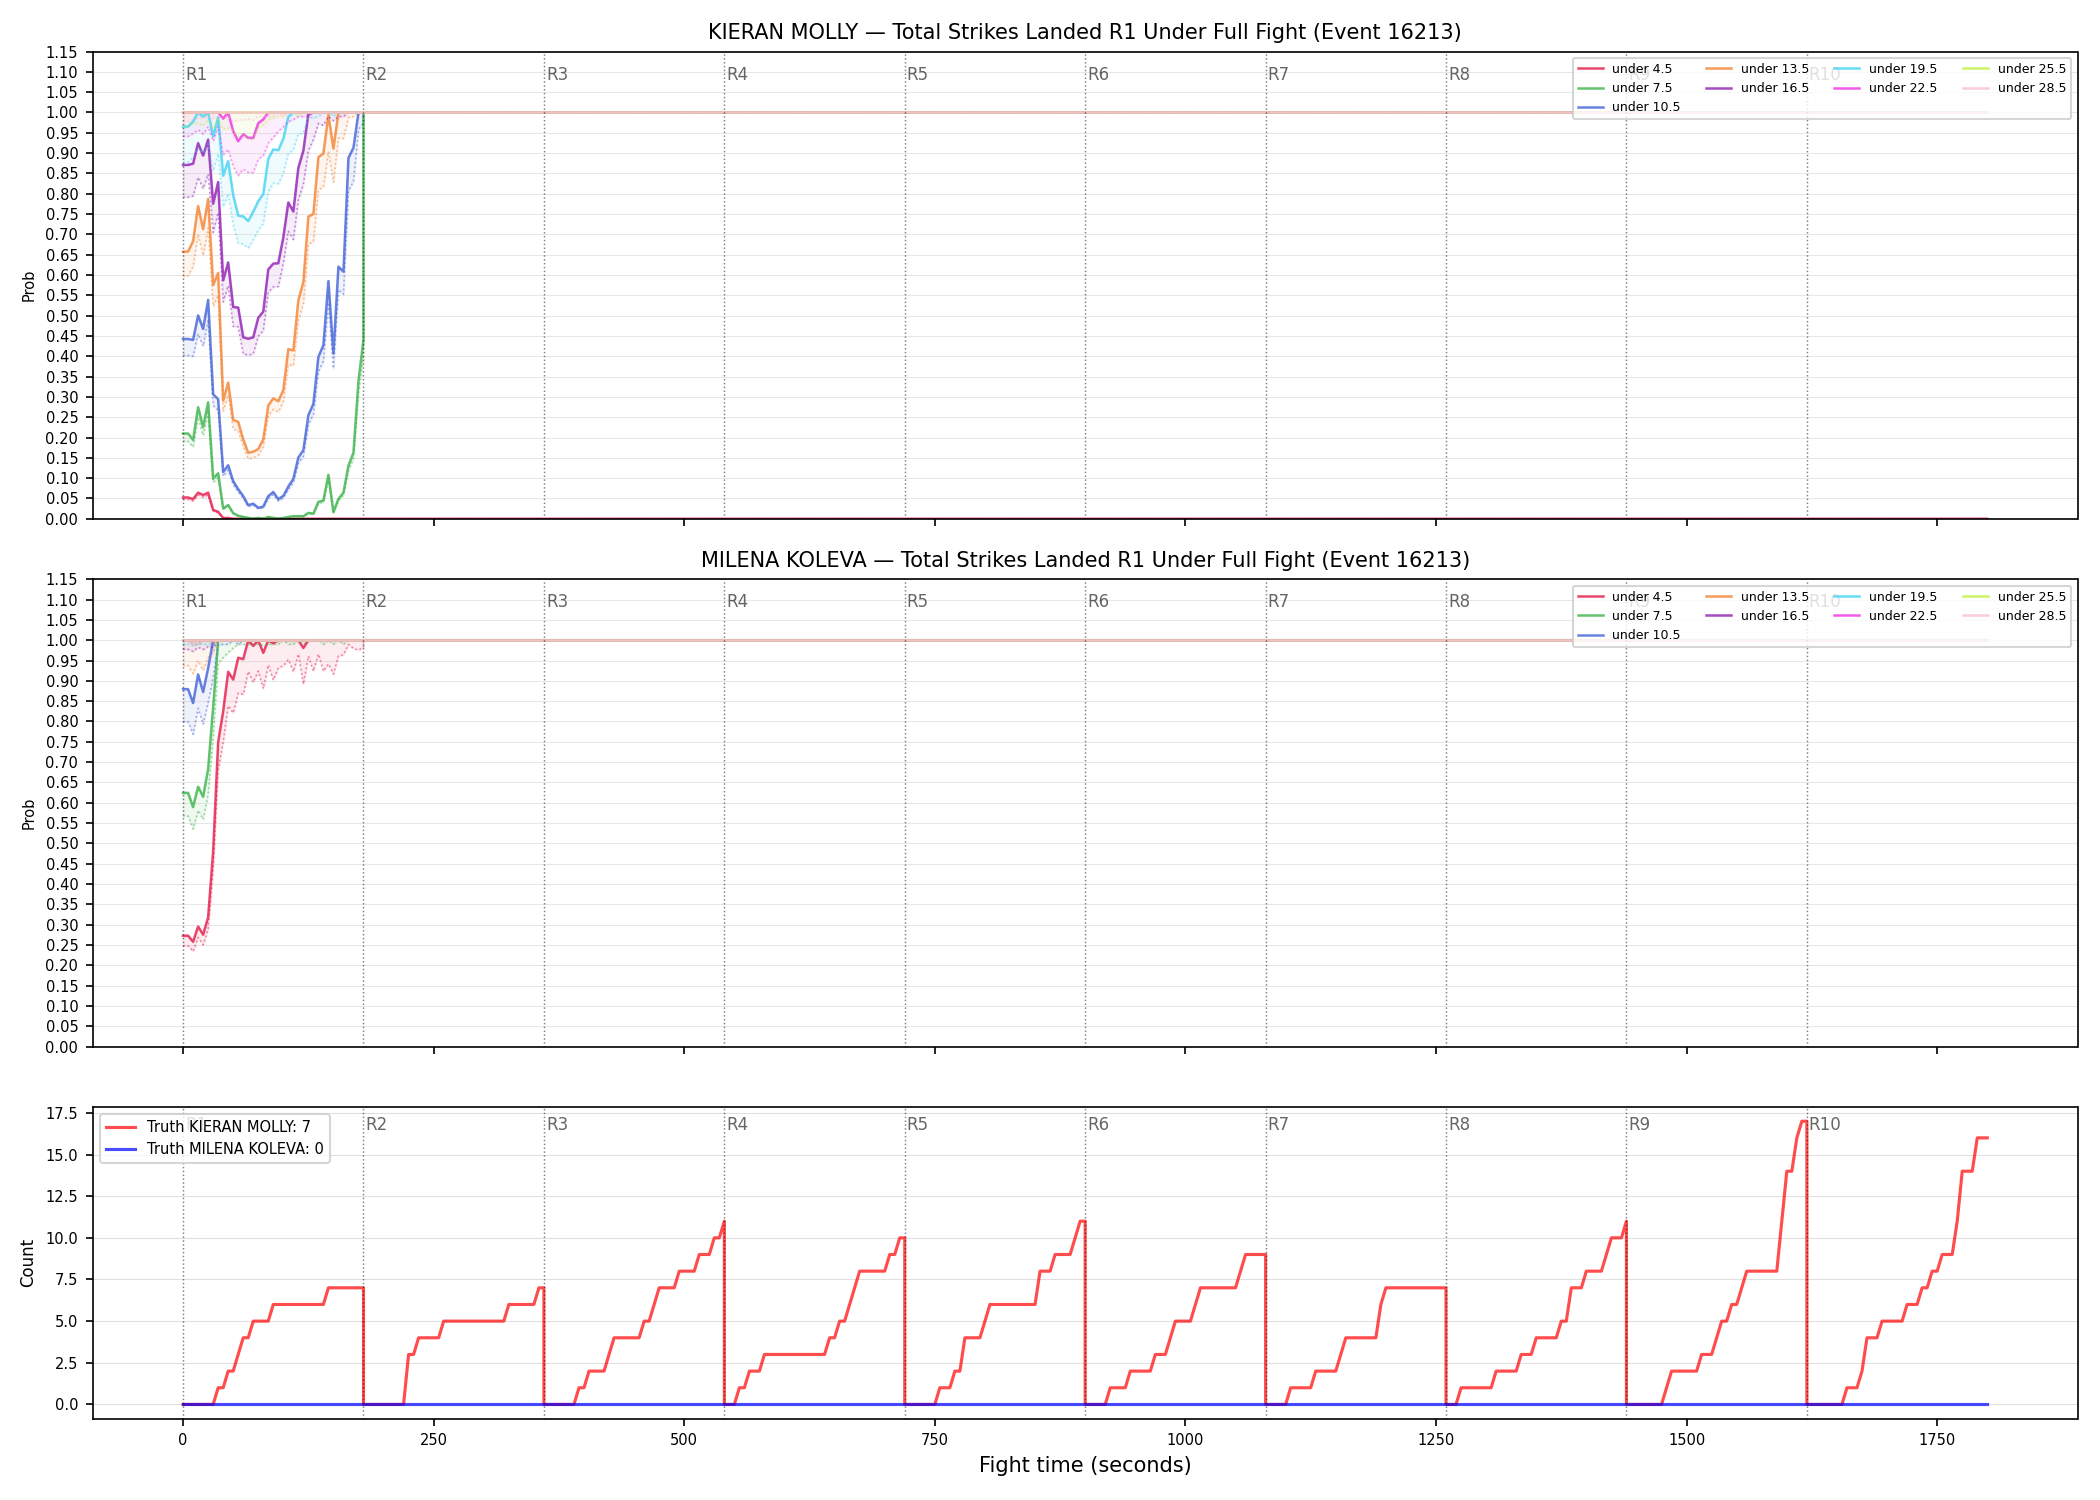Screen dimensions: 2100x1500
Task: Click 10.0 tick on Count axis
Action: (x=62, y=1238)
